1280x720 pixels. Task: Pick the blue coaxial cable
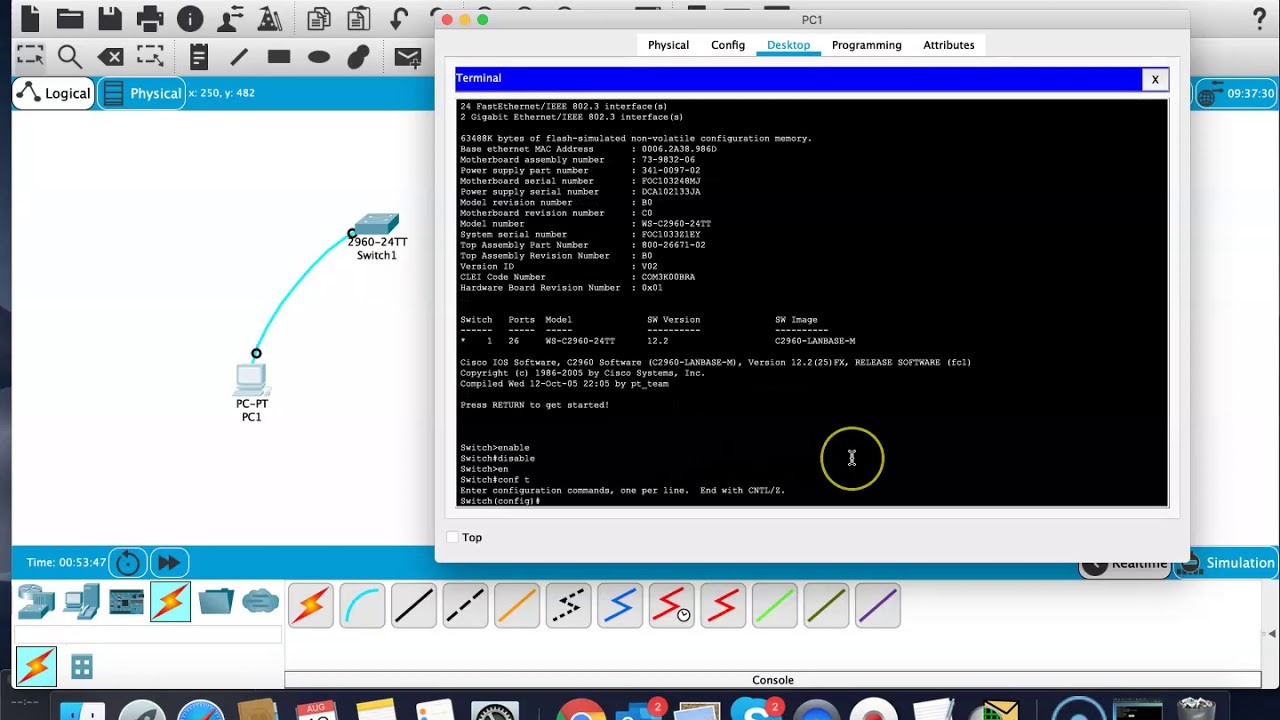[620, 606]
